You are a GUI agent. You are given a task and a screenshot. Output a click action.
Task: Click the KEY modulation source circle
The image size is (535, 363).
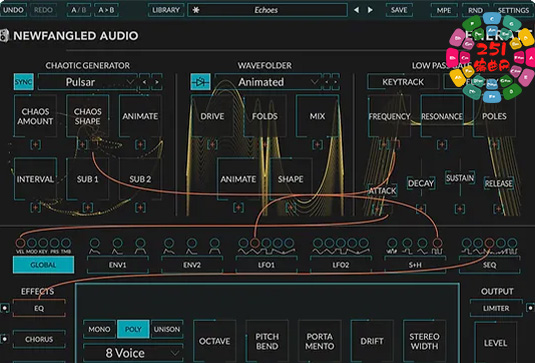pos(43,243)
